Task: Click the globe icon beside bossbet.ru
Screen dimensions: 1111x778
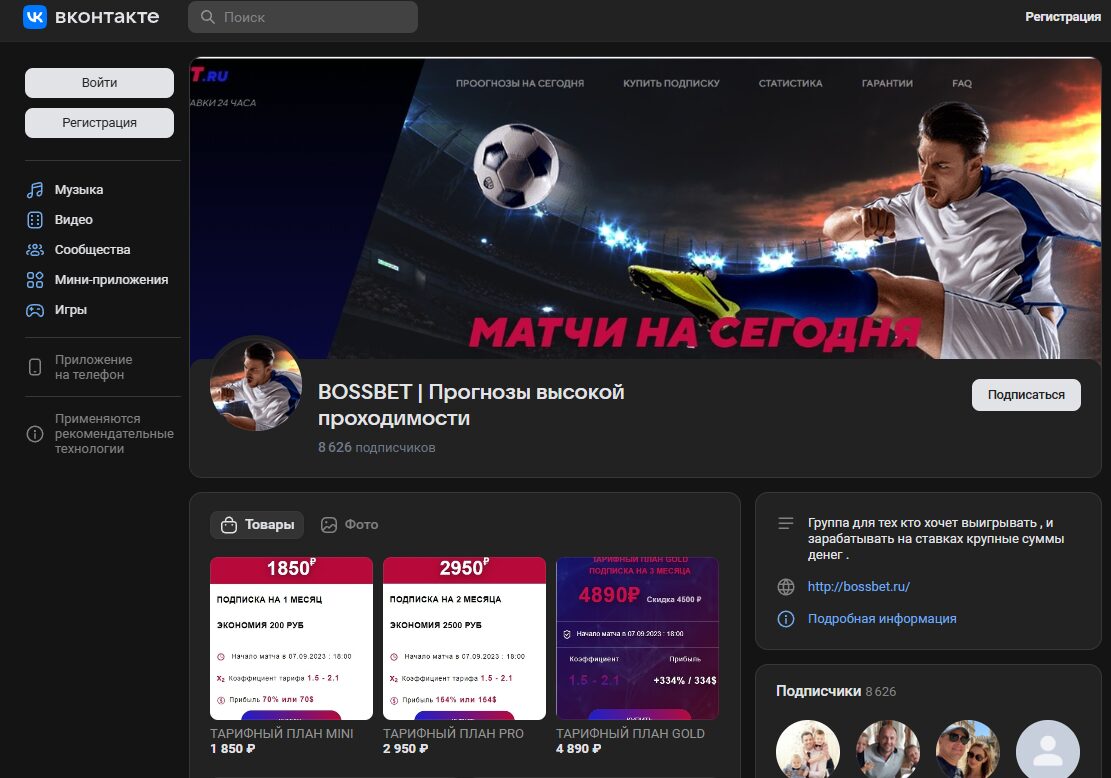Action: (x=786, y=587)
